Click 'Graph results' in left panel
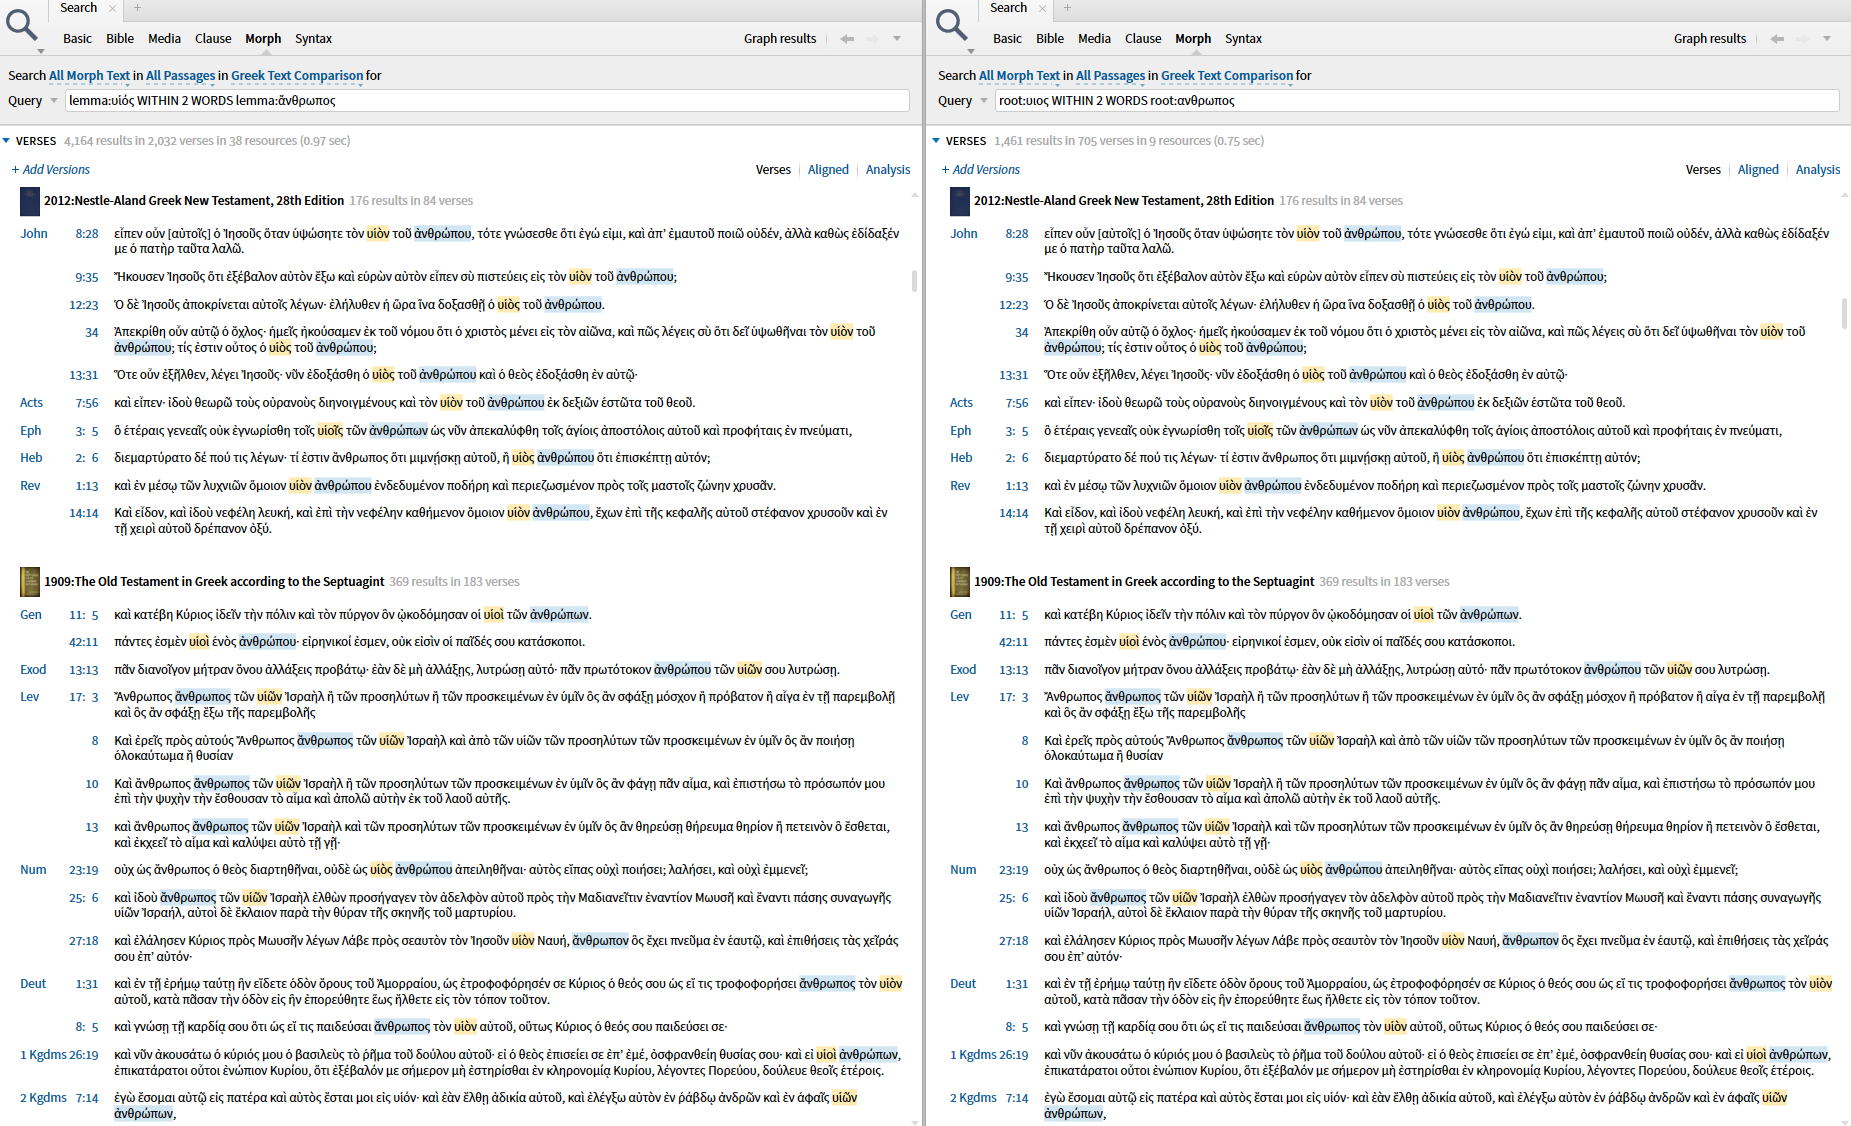 click(x=780, y=39)
